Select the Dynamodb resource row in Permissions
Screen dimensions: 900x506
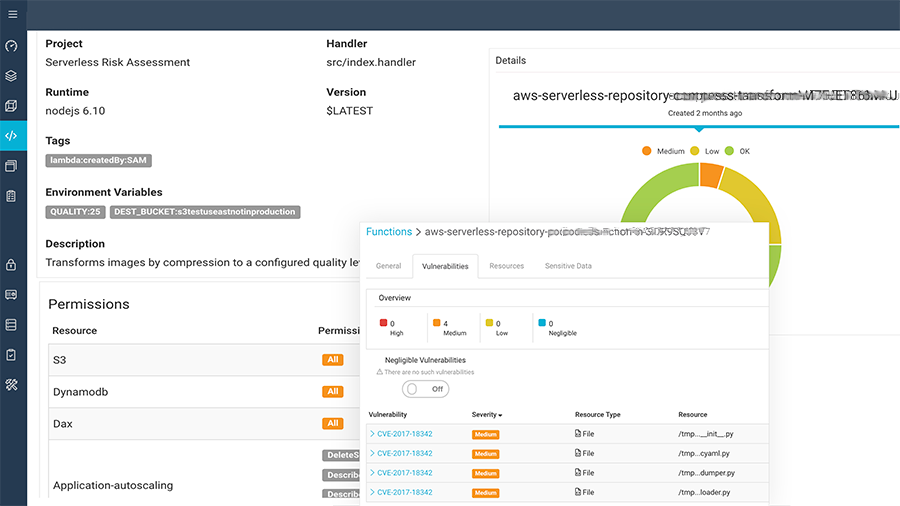tap(204, 392)
